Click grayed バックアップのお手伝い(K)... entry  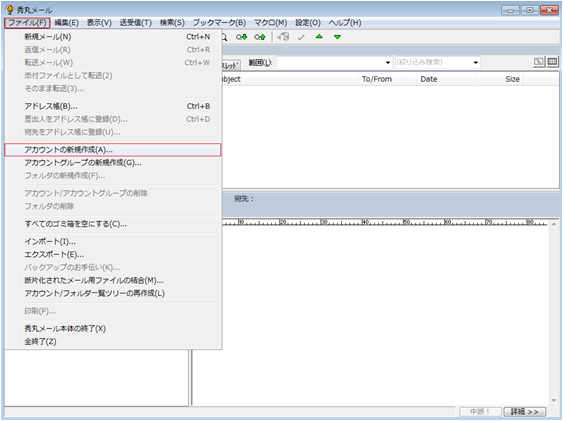click(113, 267)
